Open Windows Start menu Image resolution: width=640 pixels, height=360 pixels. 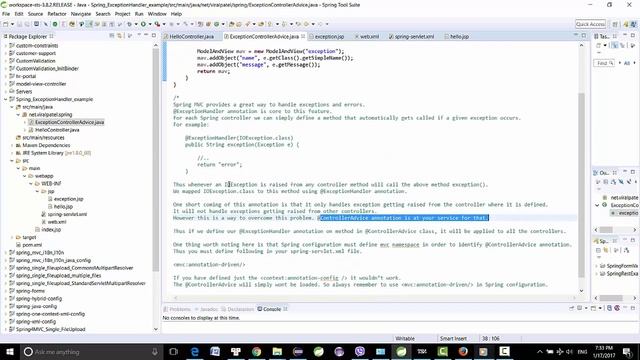click(9, 351)
